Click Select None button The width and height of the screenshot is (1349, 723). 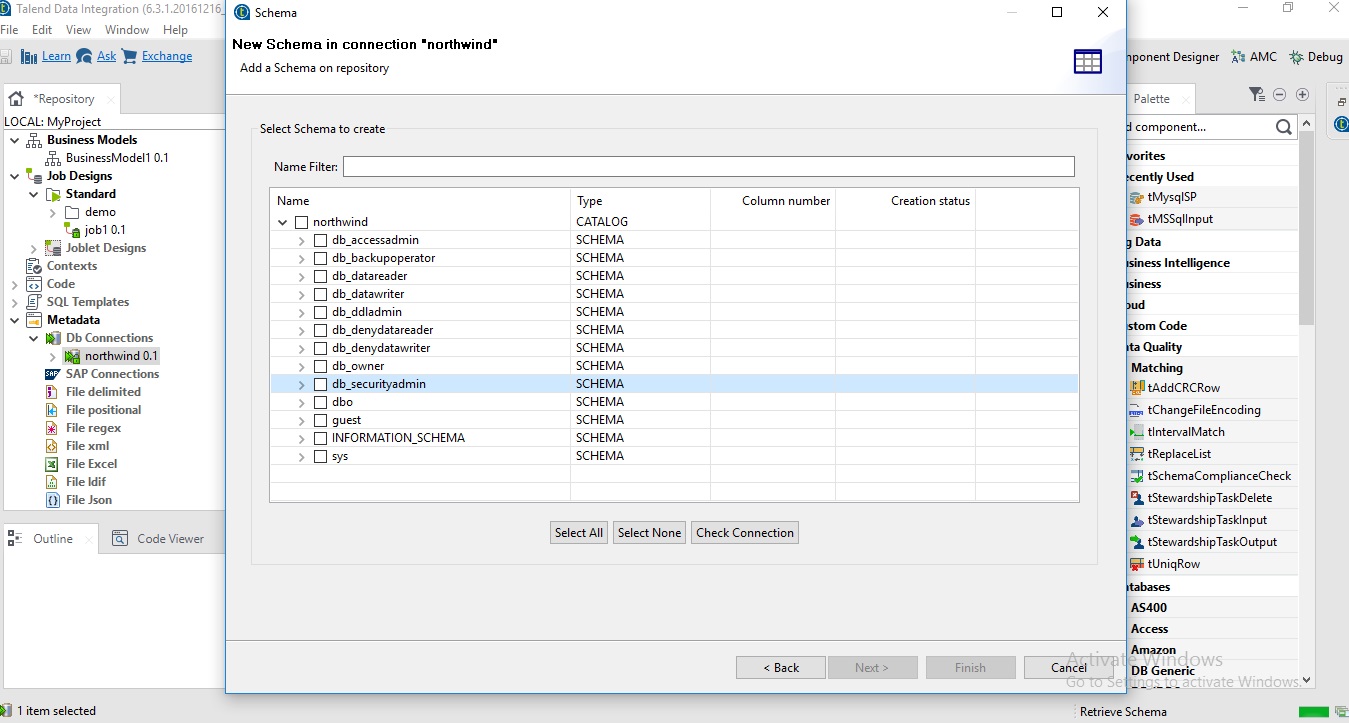tap(649, 533)
